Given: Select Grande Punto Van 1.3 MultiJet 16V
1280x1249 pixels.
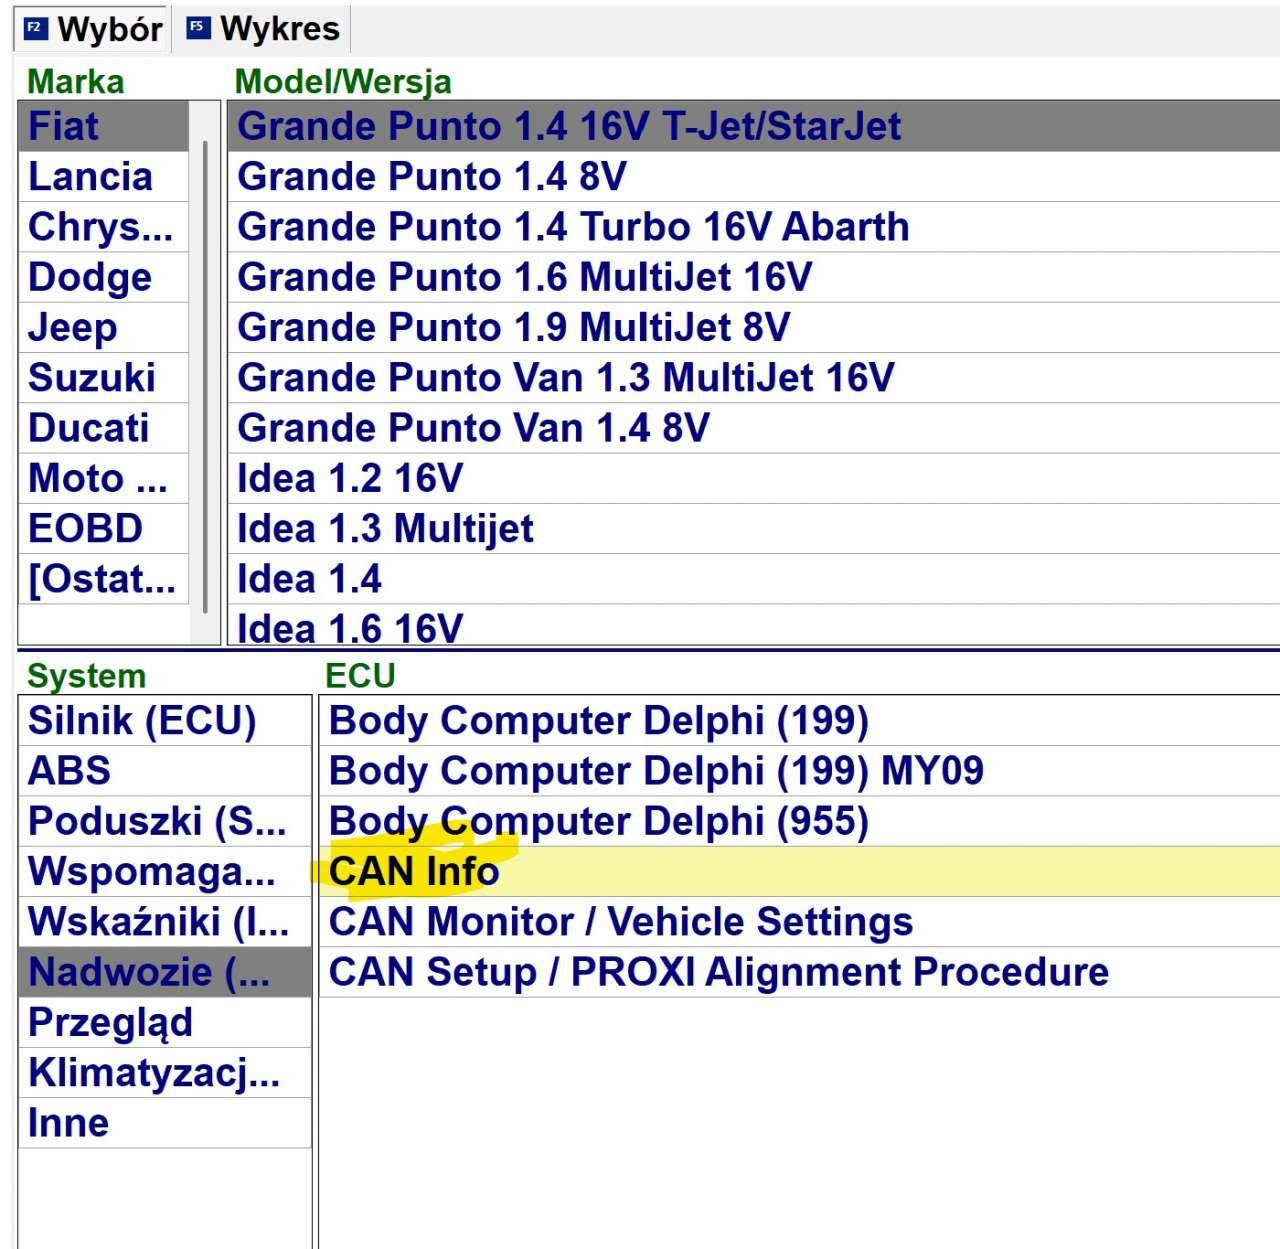Looking at the screenshot, I should tap(565, 378).
